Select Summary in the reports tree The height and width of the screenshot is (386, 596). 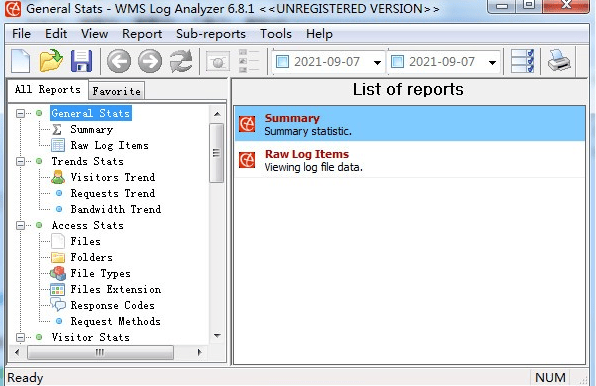point(92,130)
